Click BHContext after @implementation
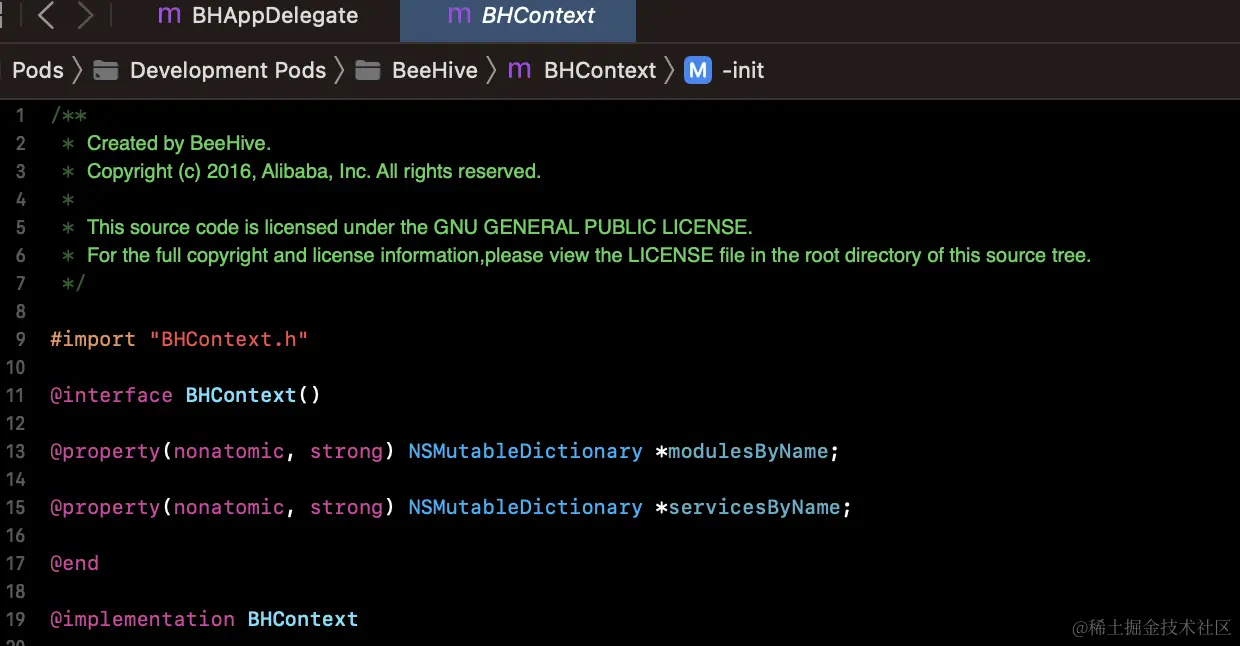 [303, 619]
